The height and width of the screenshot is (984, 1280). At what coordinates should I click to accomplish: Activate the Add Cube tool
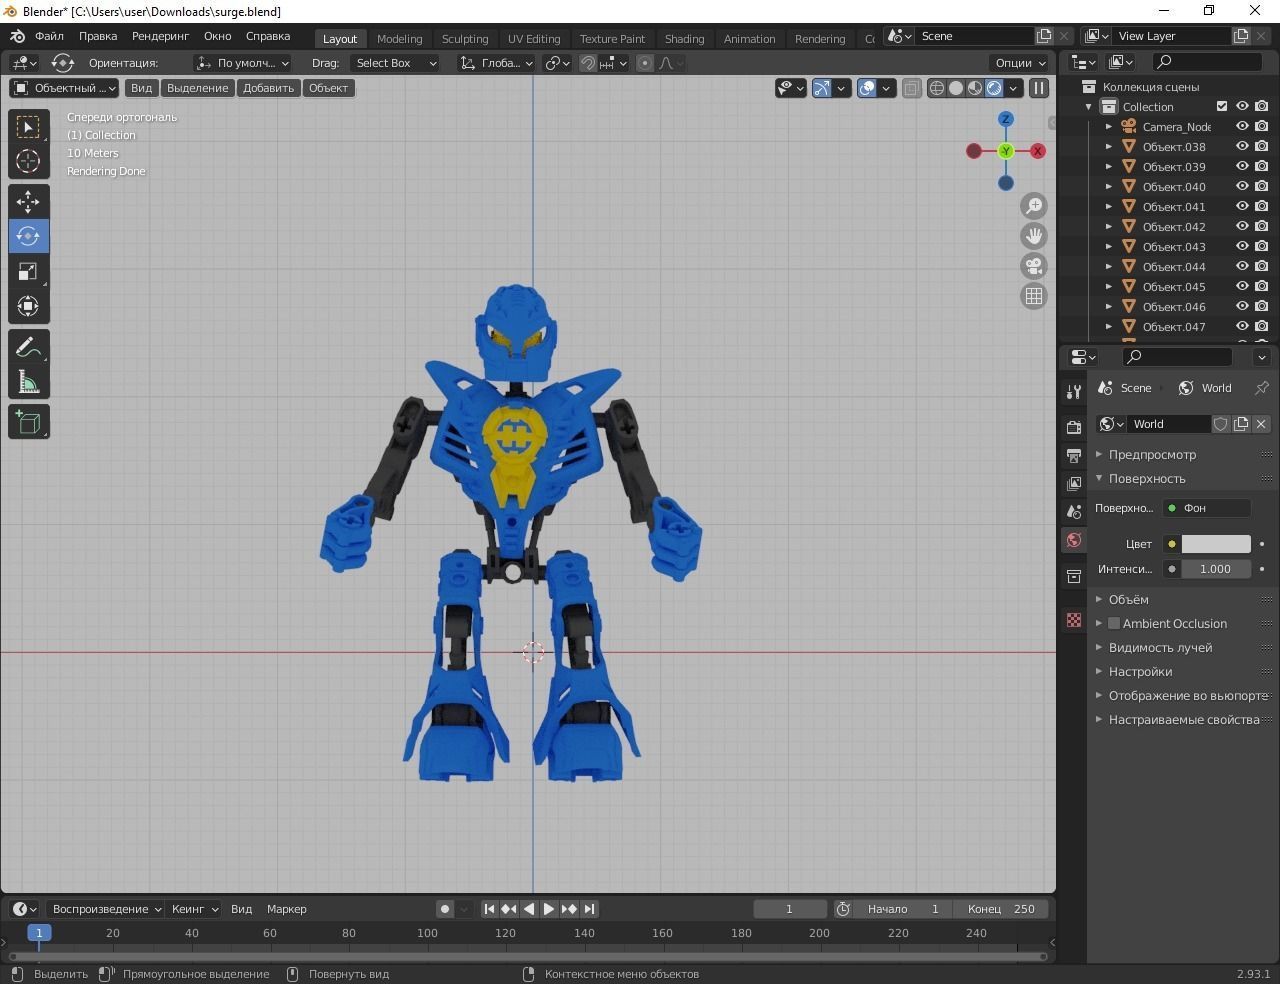point(28,421)
